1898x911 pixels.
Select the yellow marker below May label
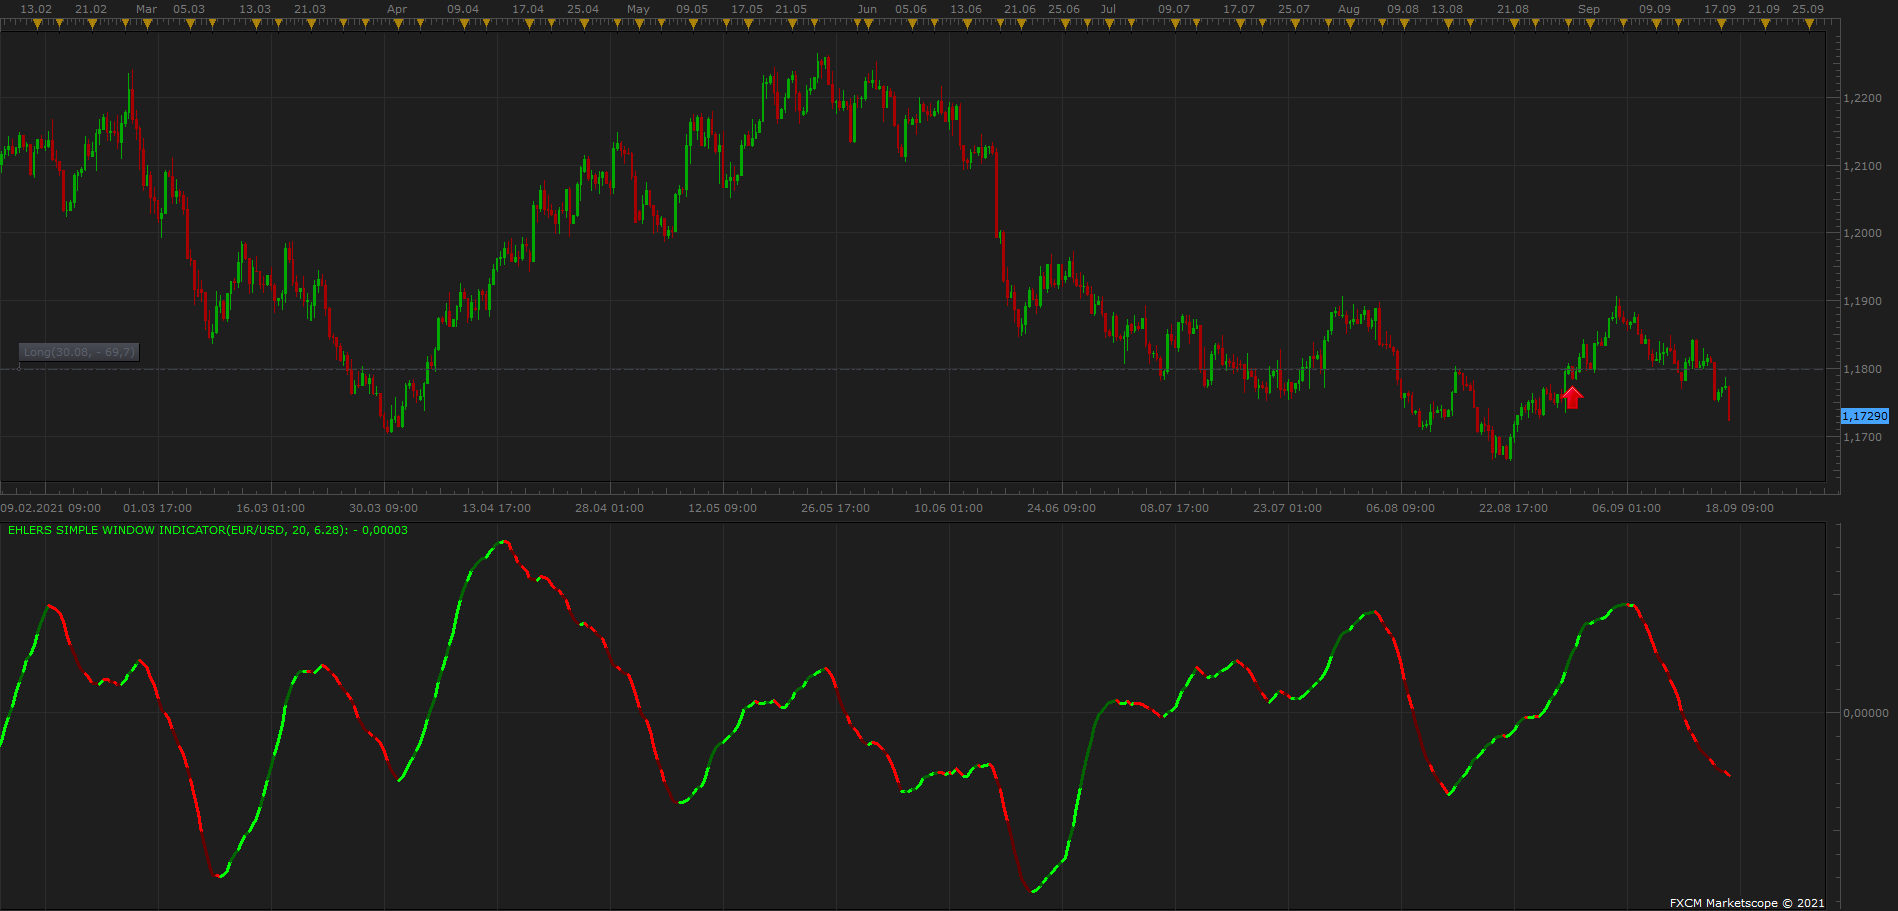pyautogui.click(x=639, y=24)
